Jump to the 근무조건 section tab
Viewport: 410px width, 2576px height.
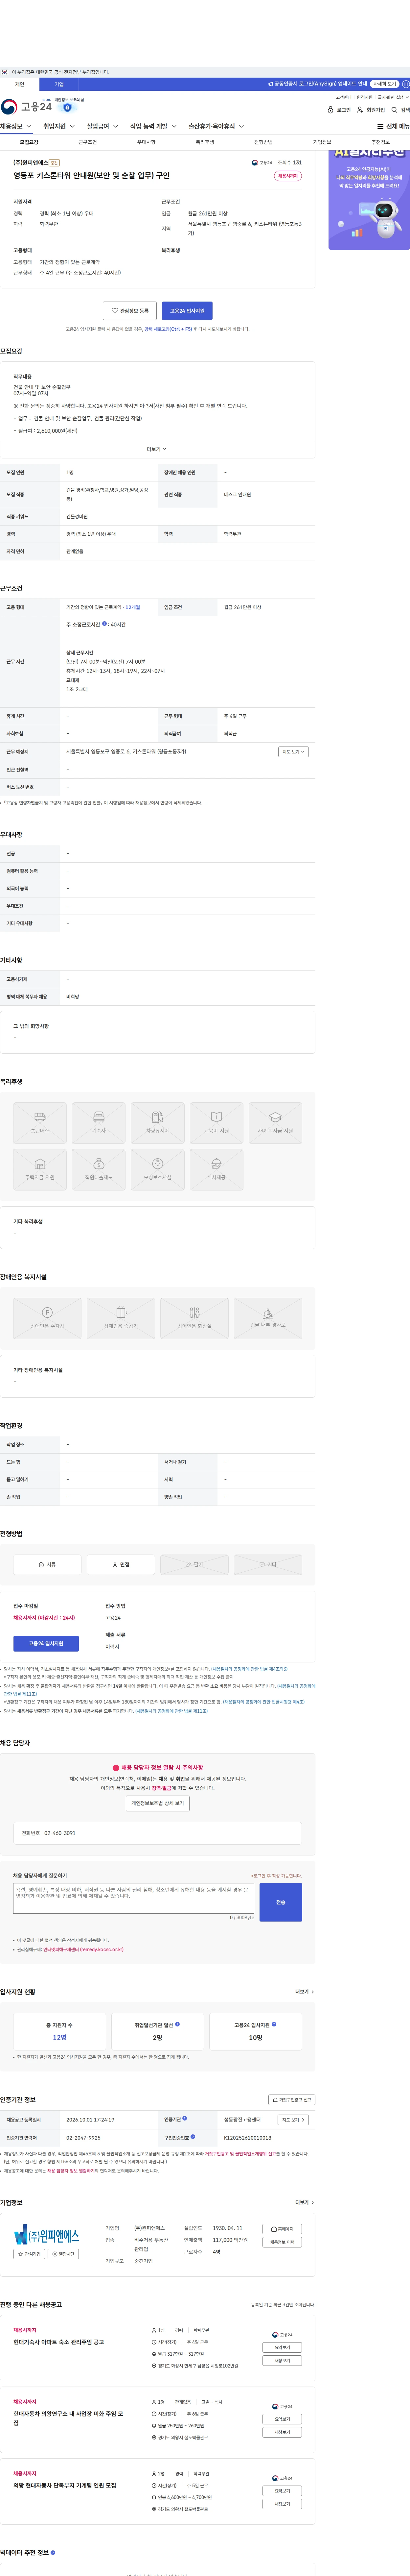click(x=88, y=142)
